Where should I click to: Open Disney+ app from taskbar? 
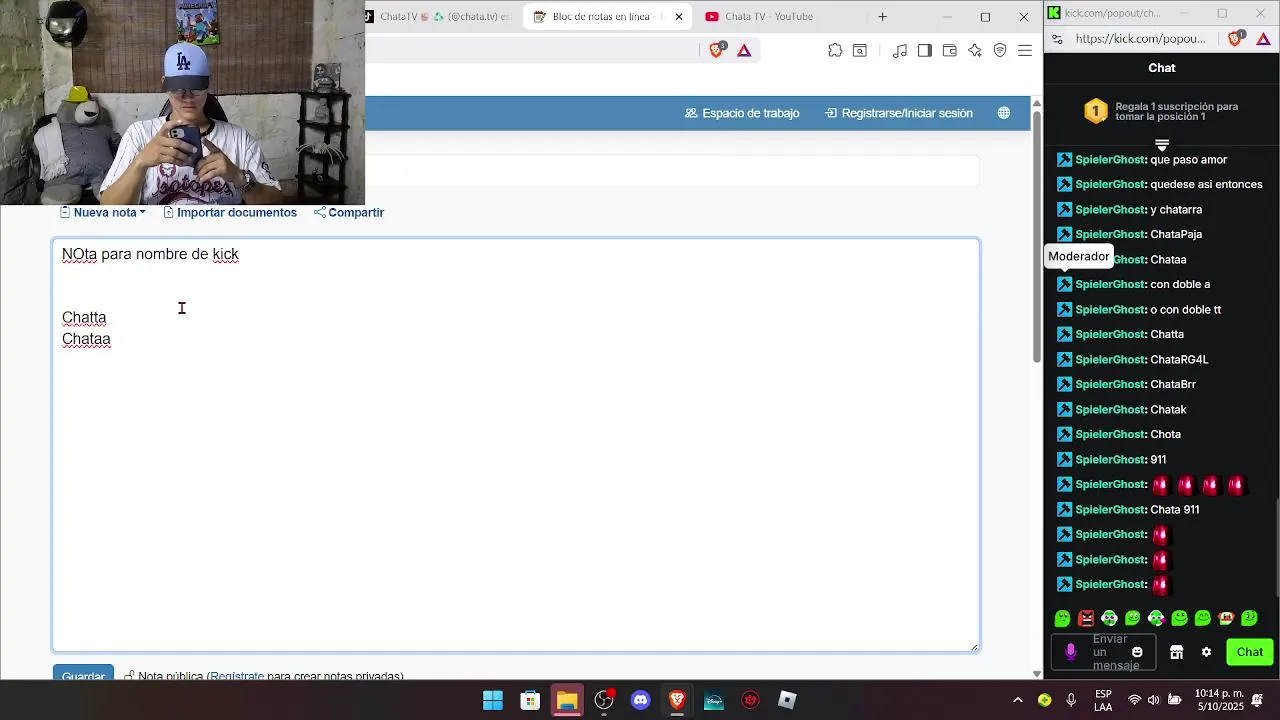[x=714, y=700]
